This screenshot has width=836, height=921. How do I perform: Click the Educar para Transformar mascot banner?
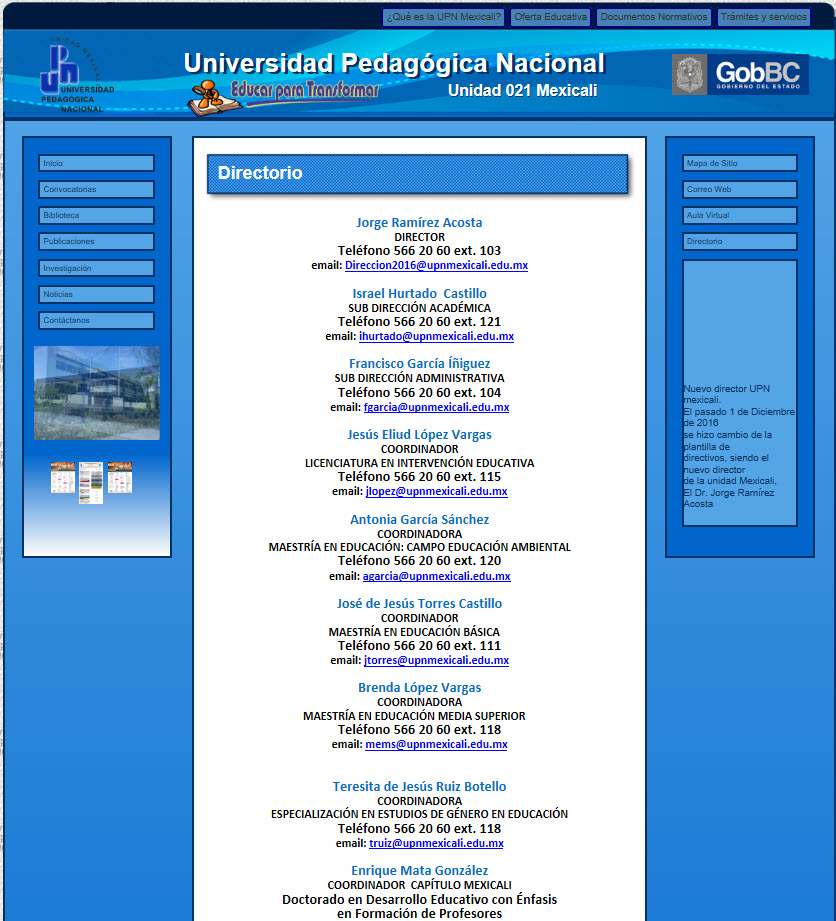[284, 96]
